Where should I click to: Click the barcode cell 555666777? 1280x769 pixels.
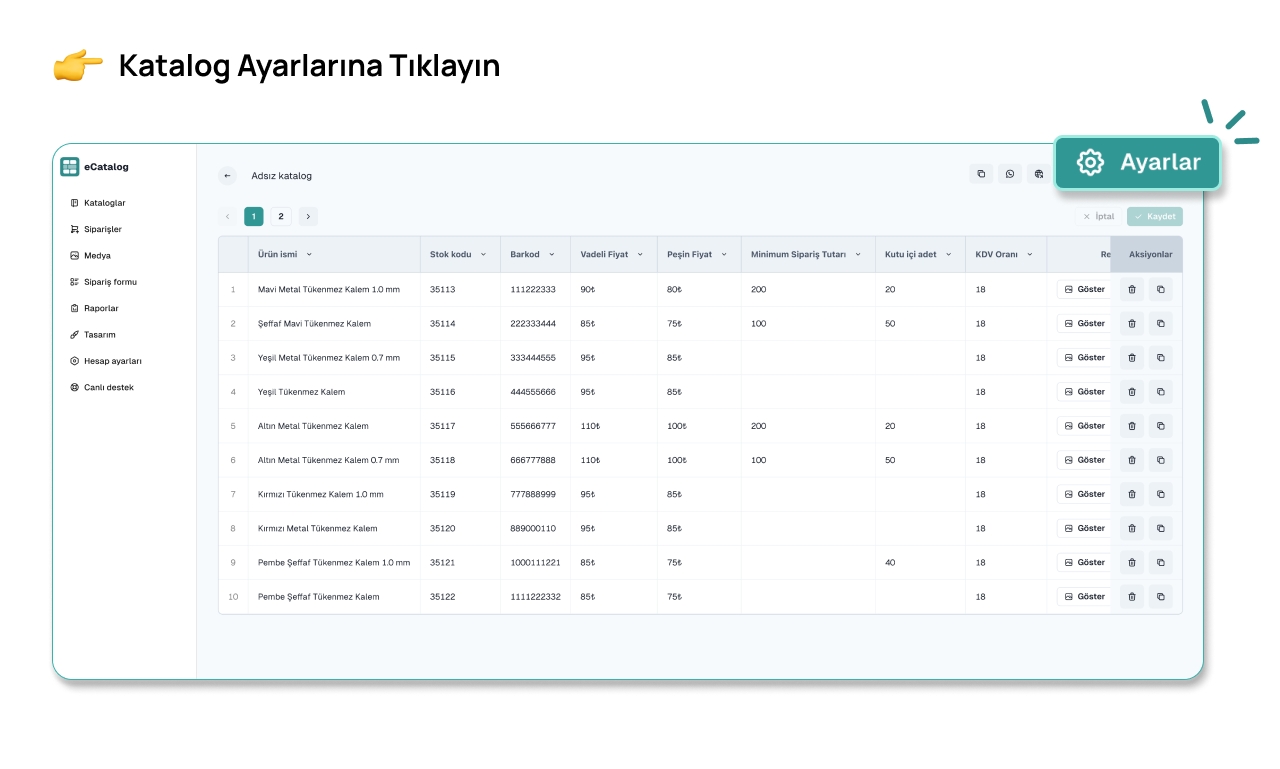533,426
